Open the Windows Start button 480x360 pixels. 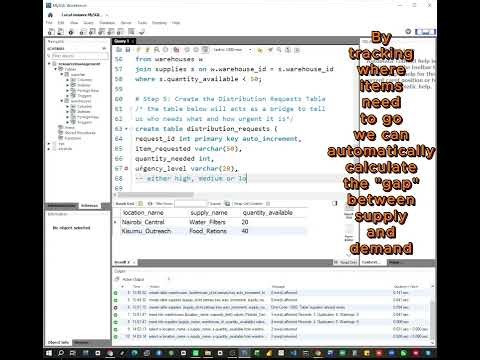[49, 353]
